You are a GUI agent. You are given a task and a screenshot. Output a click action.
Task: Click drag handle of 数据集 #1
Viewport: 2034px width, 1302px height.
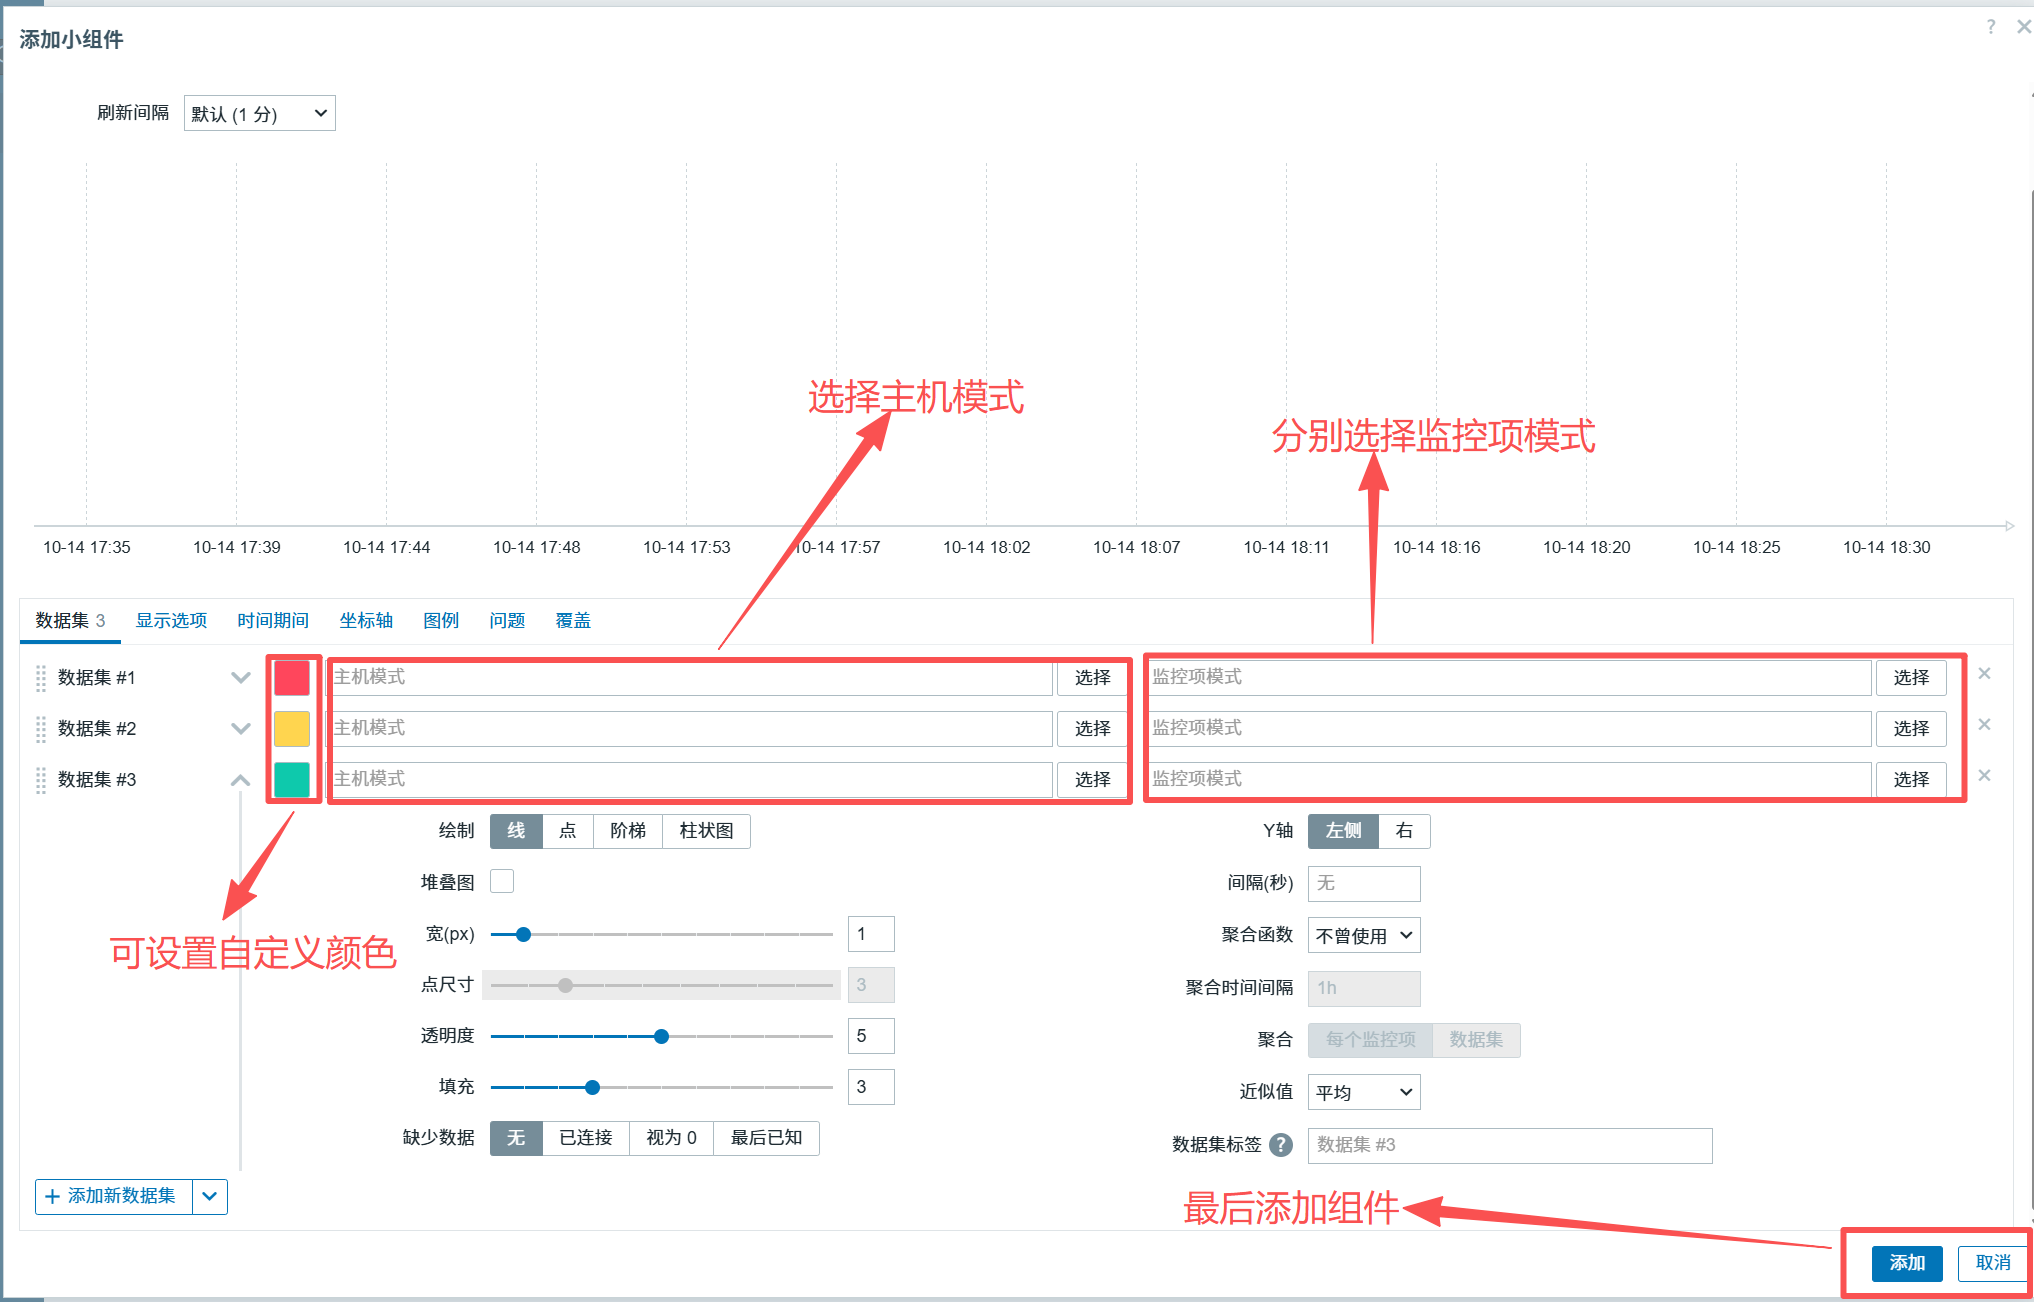(41, 678)
